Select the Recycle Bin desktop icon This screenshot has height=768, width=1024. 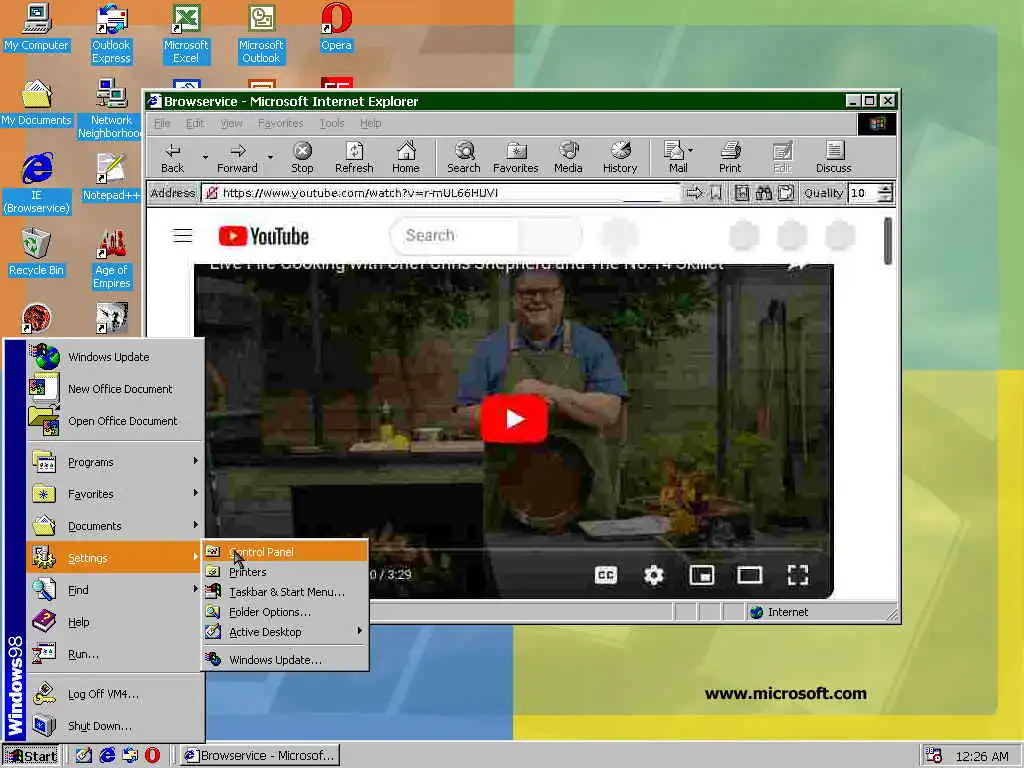(x=37, y=252)
